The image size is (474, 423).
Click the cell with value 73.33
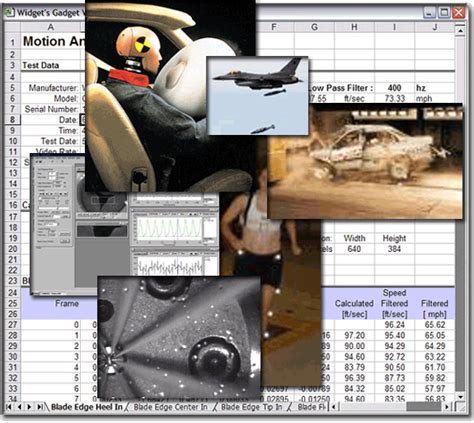click(395, 99)
